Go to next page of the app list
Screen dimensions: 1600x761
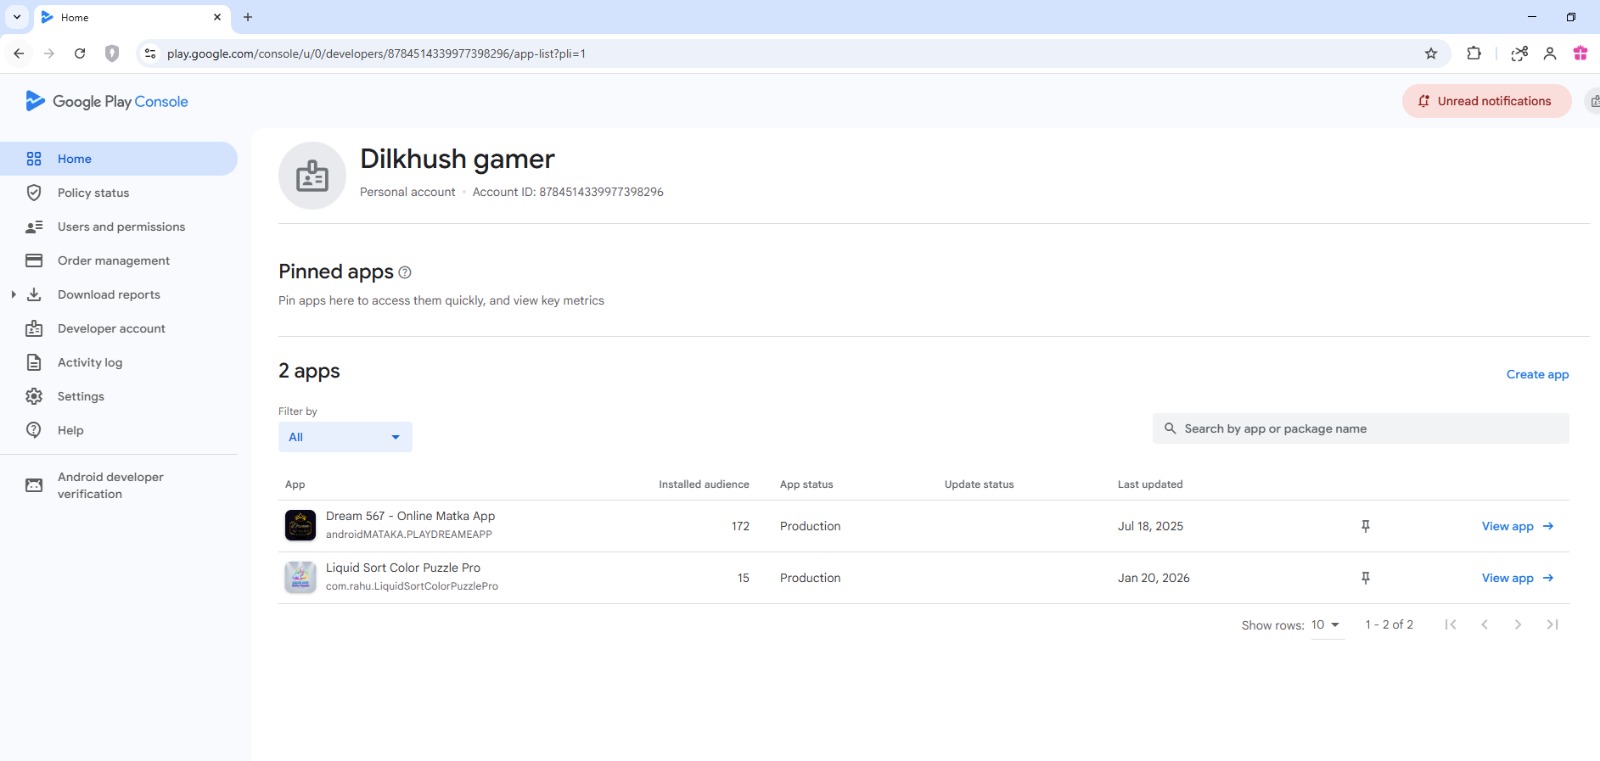click(x=1518, y=625)
